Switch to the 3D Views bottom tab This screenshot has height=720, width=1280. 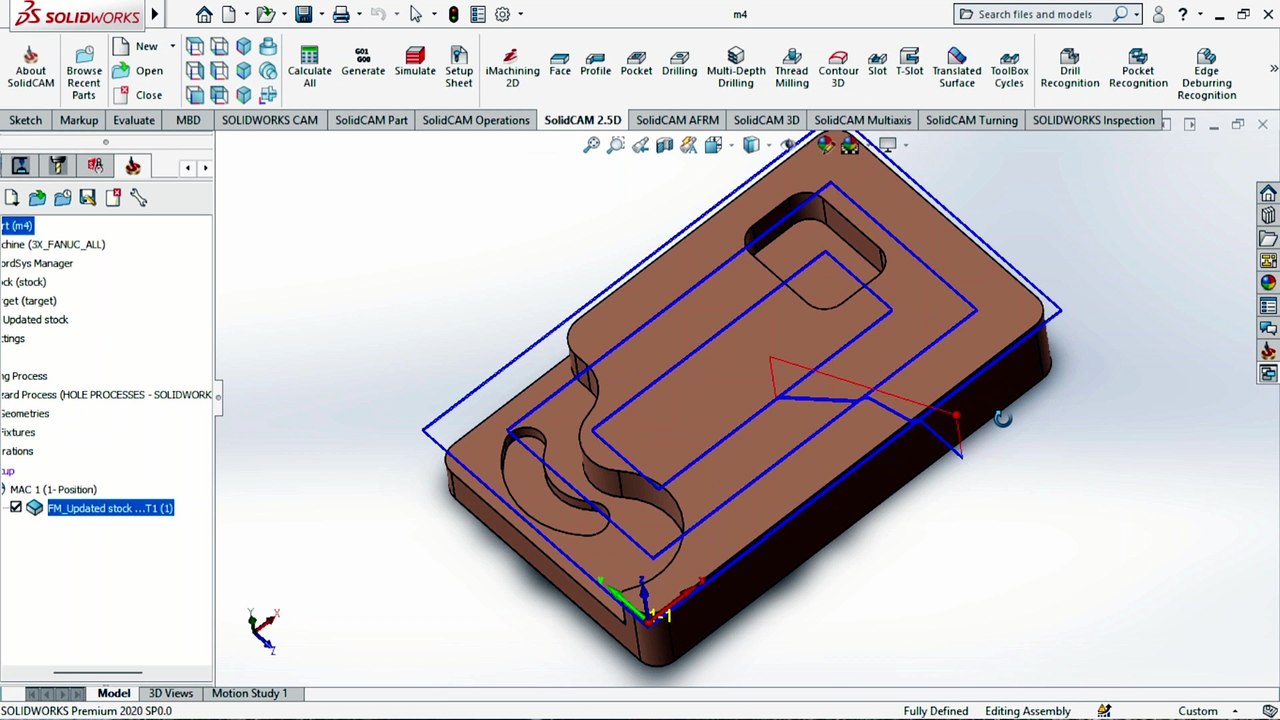[x=171, y=693]
